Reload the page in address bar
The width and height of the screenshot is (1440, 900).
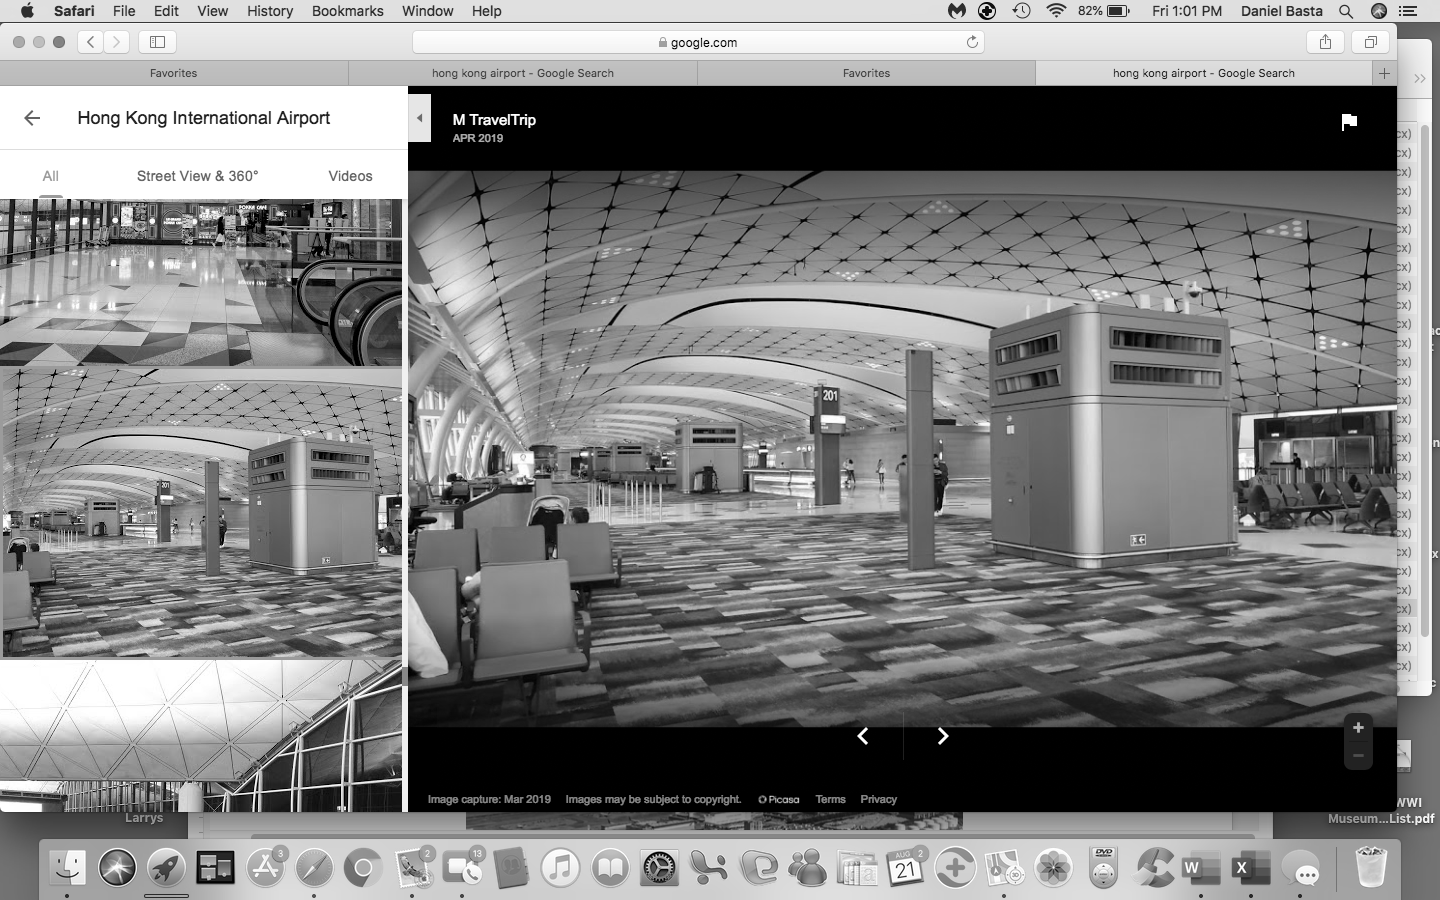(x=971, y=42)
